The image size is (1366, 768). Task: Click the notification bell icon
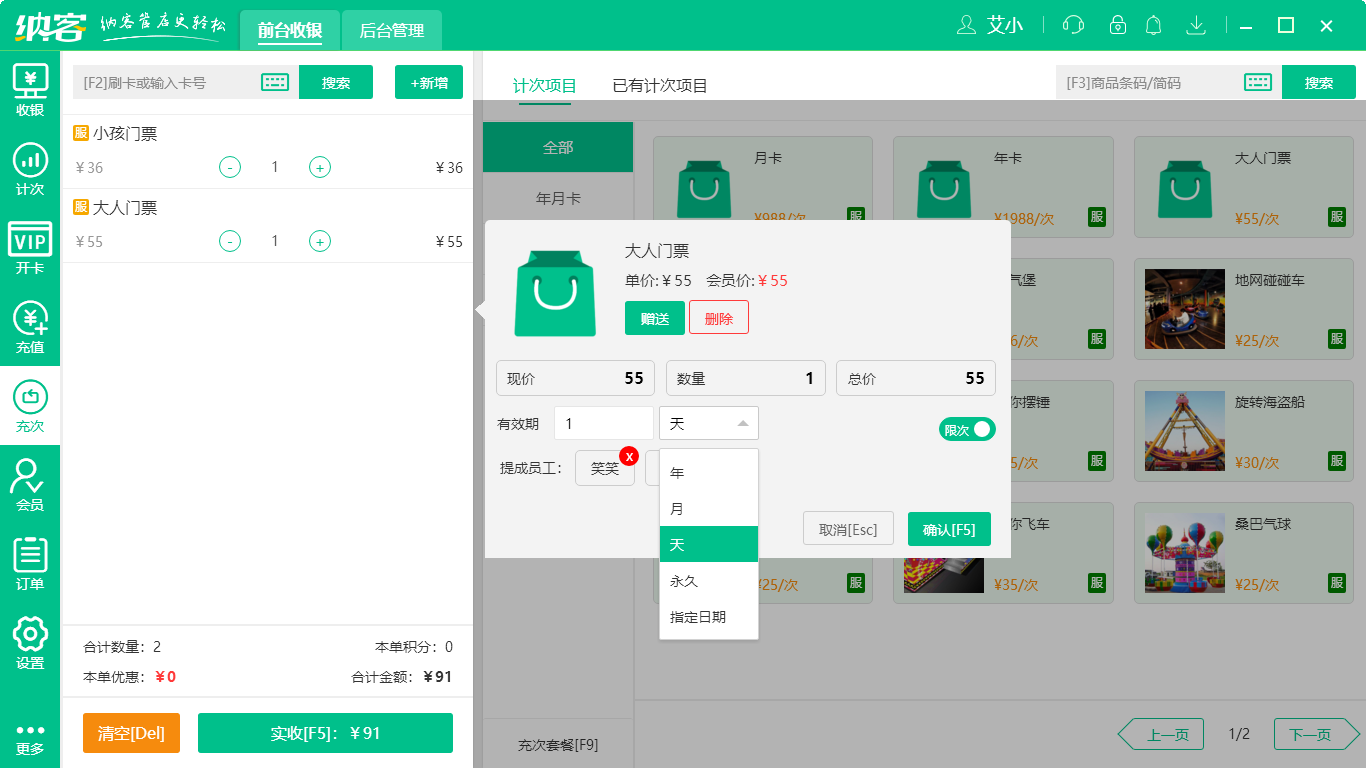pyautogui.click(x=1153, y=25)
